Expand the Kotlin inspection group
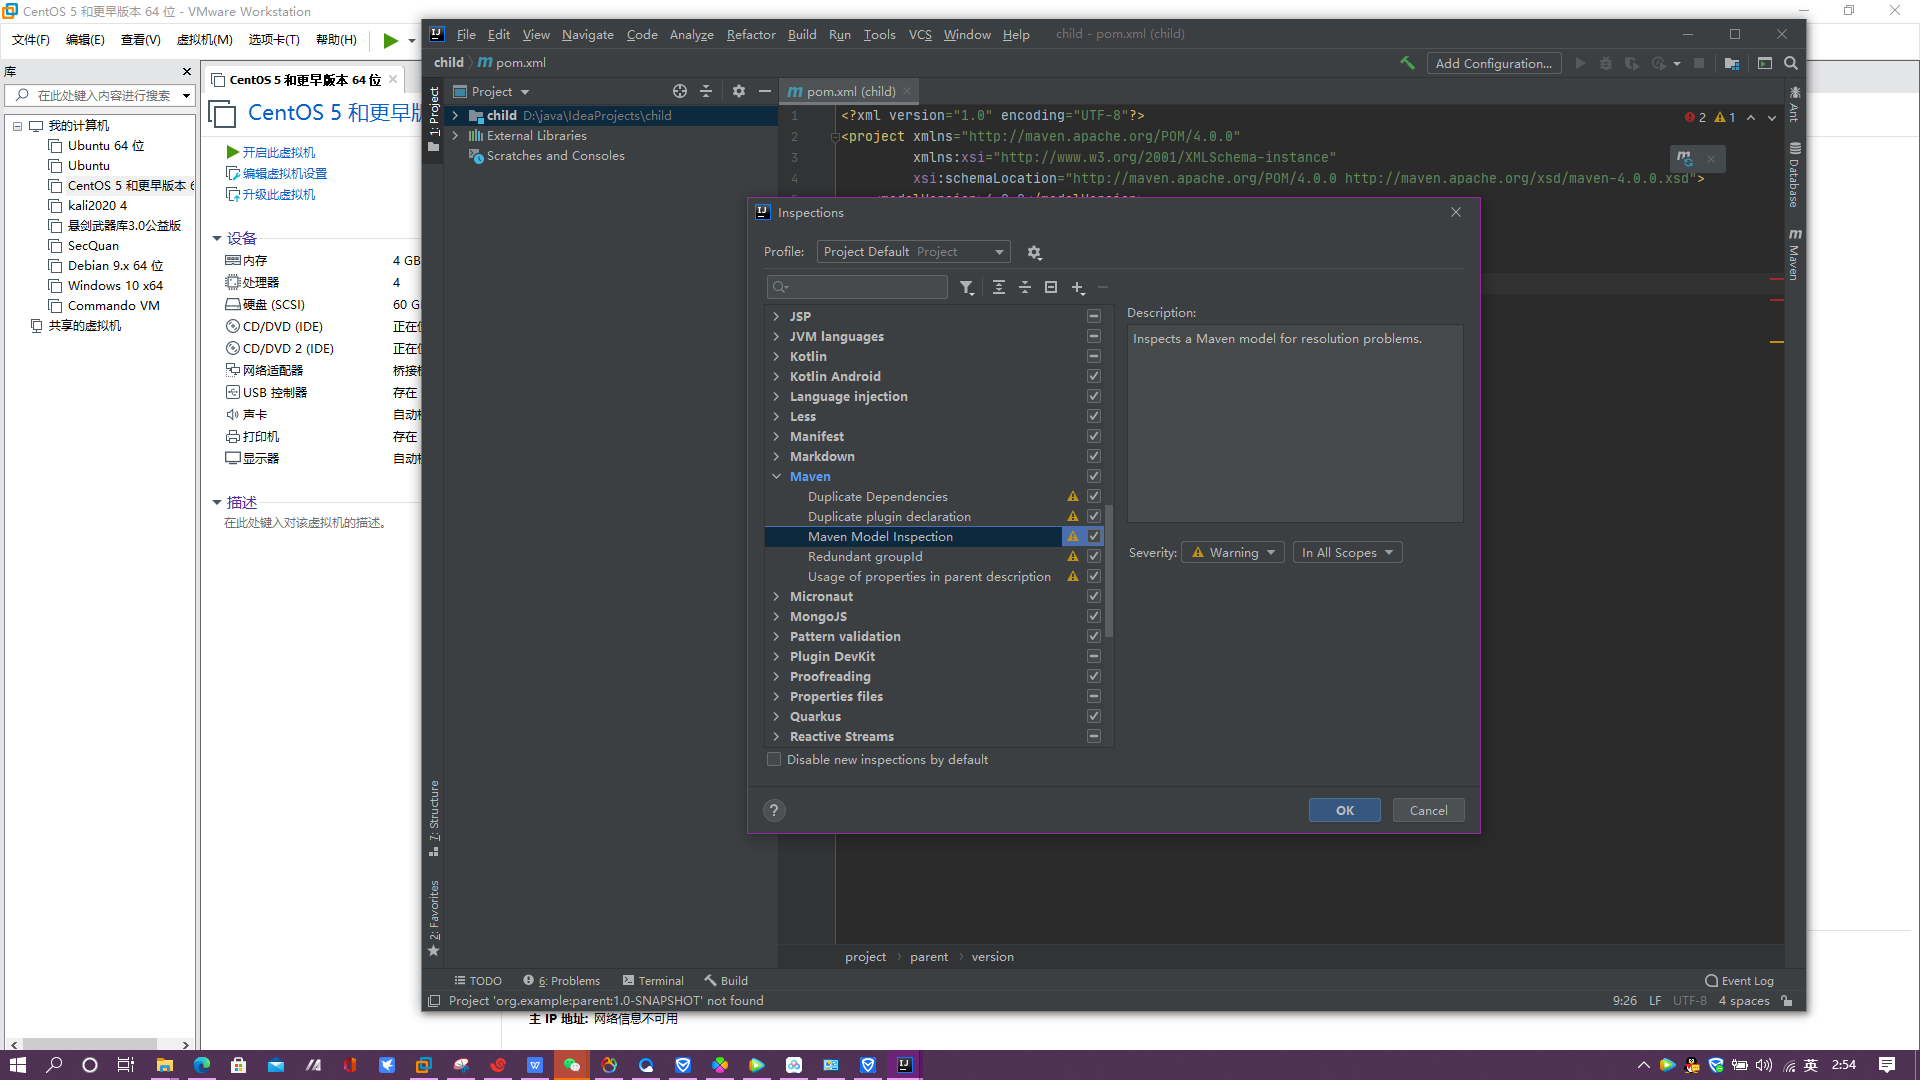Viewport: 1920px width, 1080px height. (776, 357)
